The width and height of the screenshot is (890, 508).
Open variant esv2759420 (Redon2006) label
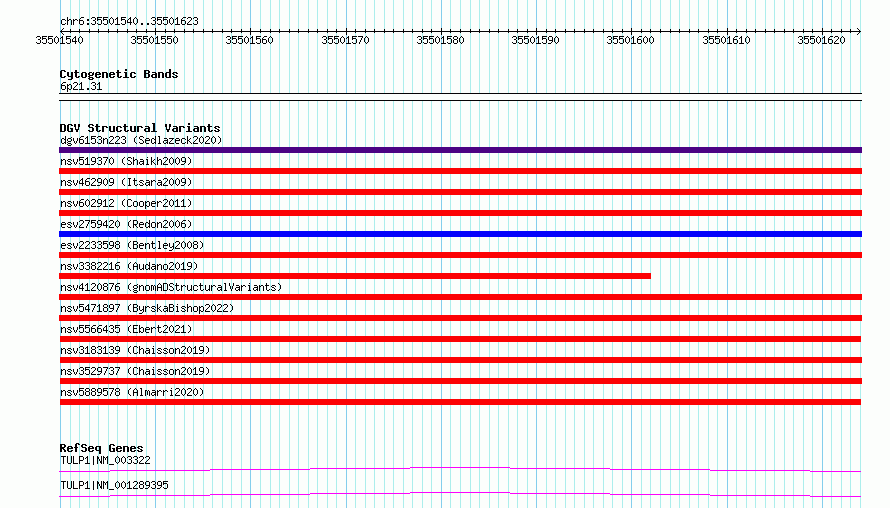[x=126, y=224]
